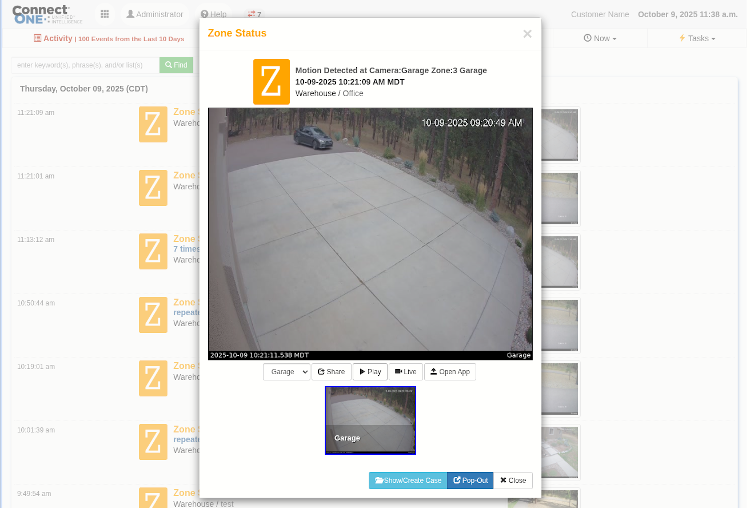Click the Connect ONE logo
This screenshot has height=508, width=750.
coord(42,14)
